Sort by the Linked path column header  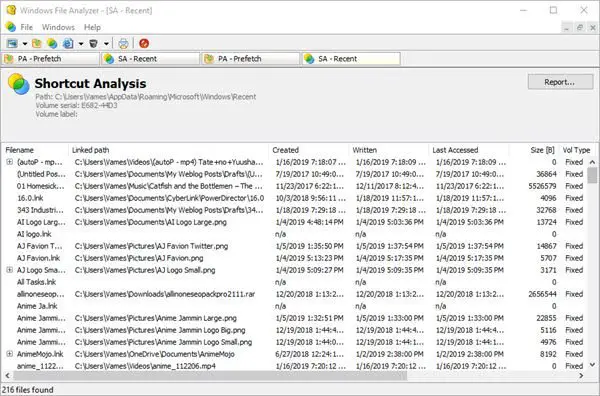coord(169,150)
